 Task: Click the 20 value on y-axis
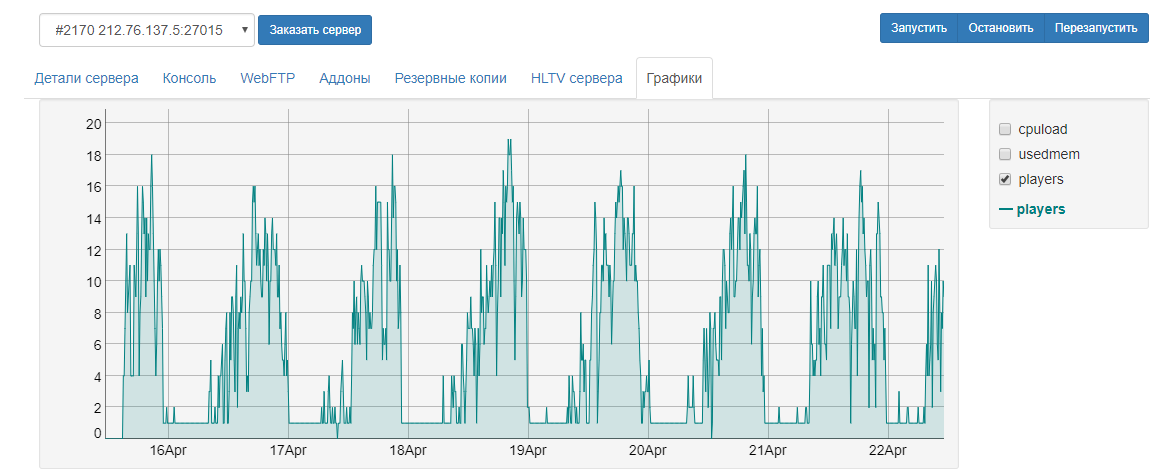tap(93, 124)
